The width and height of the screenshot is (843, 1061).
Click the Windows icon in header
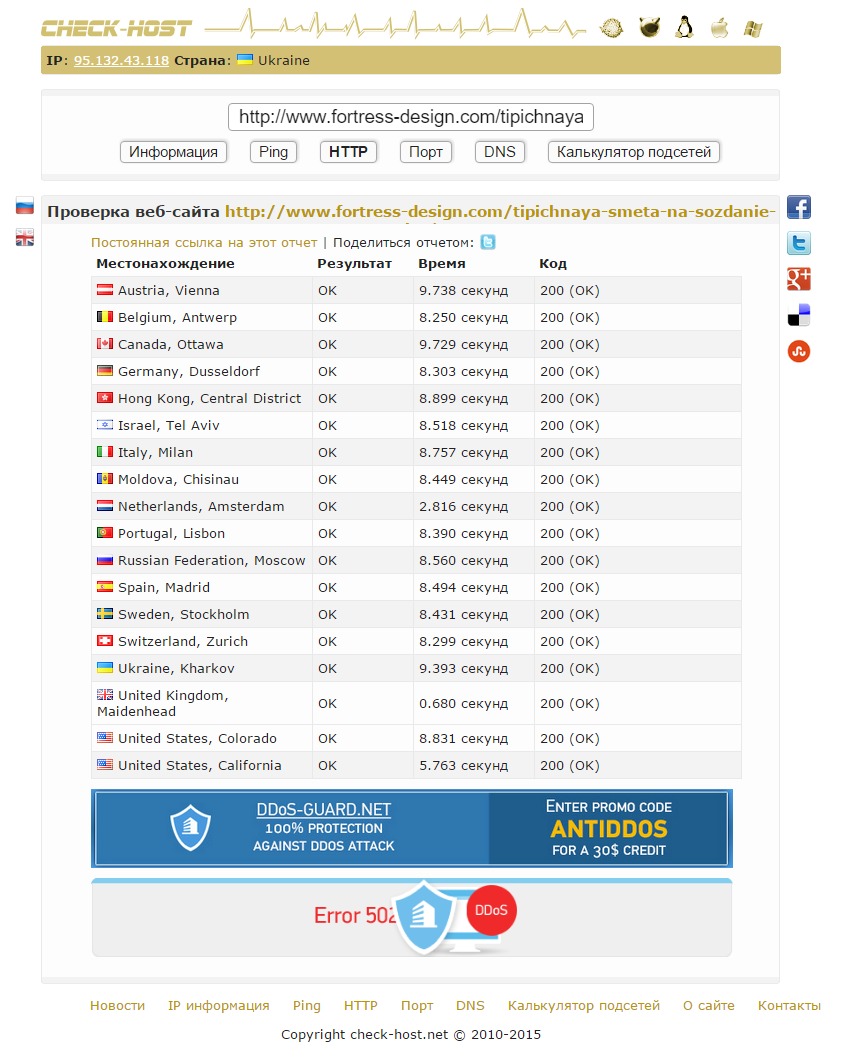tap(753, 28)
